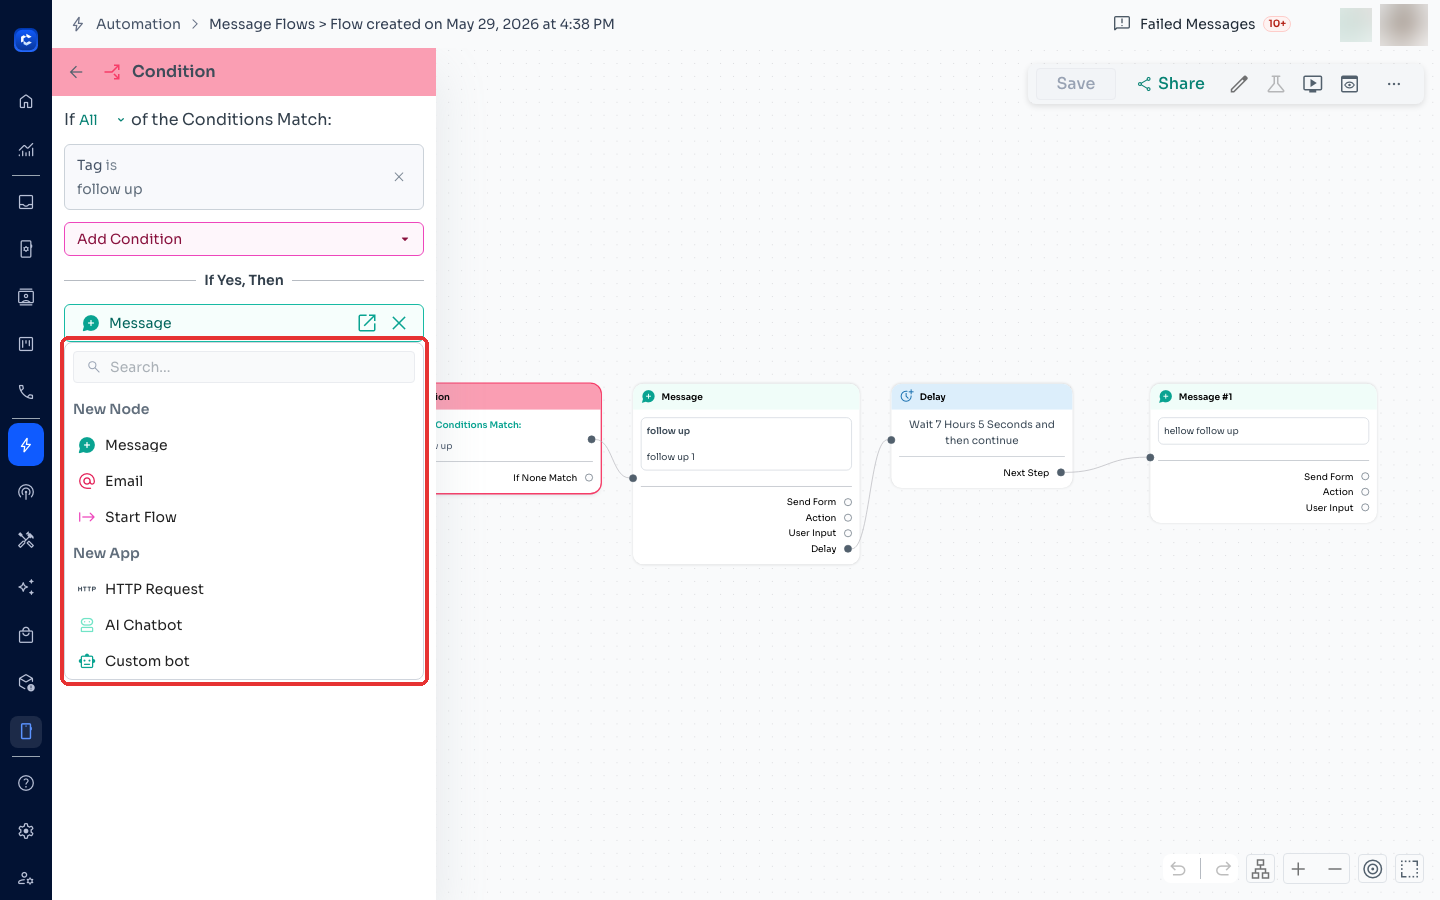Click the Message node header on canvas
This screenshot has width=1440, height=900.
pyautogui.click(x=746, y=397)
